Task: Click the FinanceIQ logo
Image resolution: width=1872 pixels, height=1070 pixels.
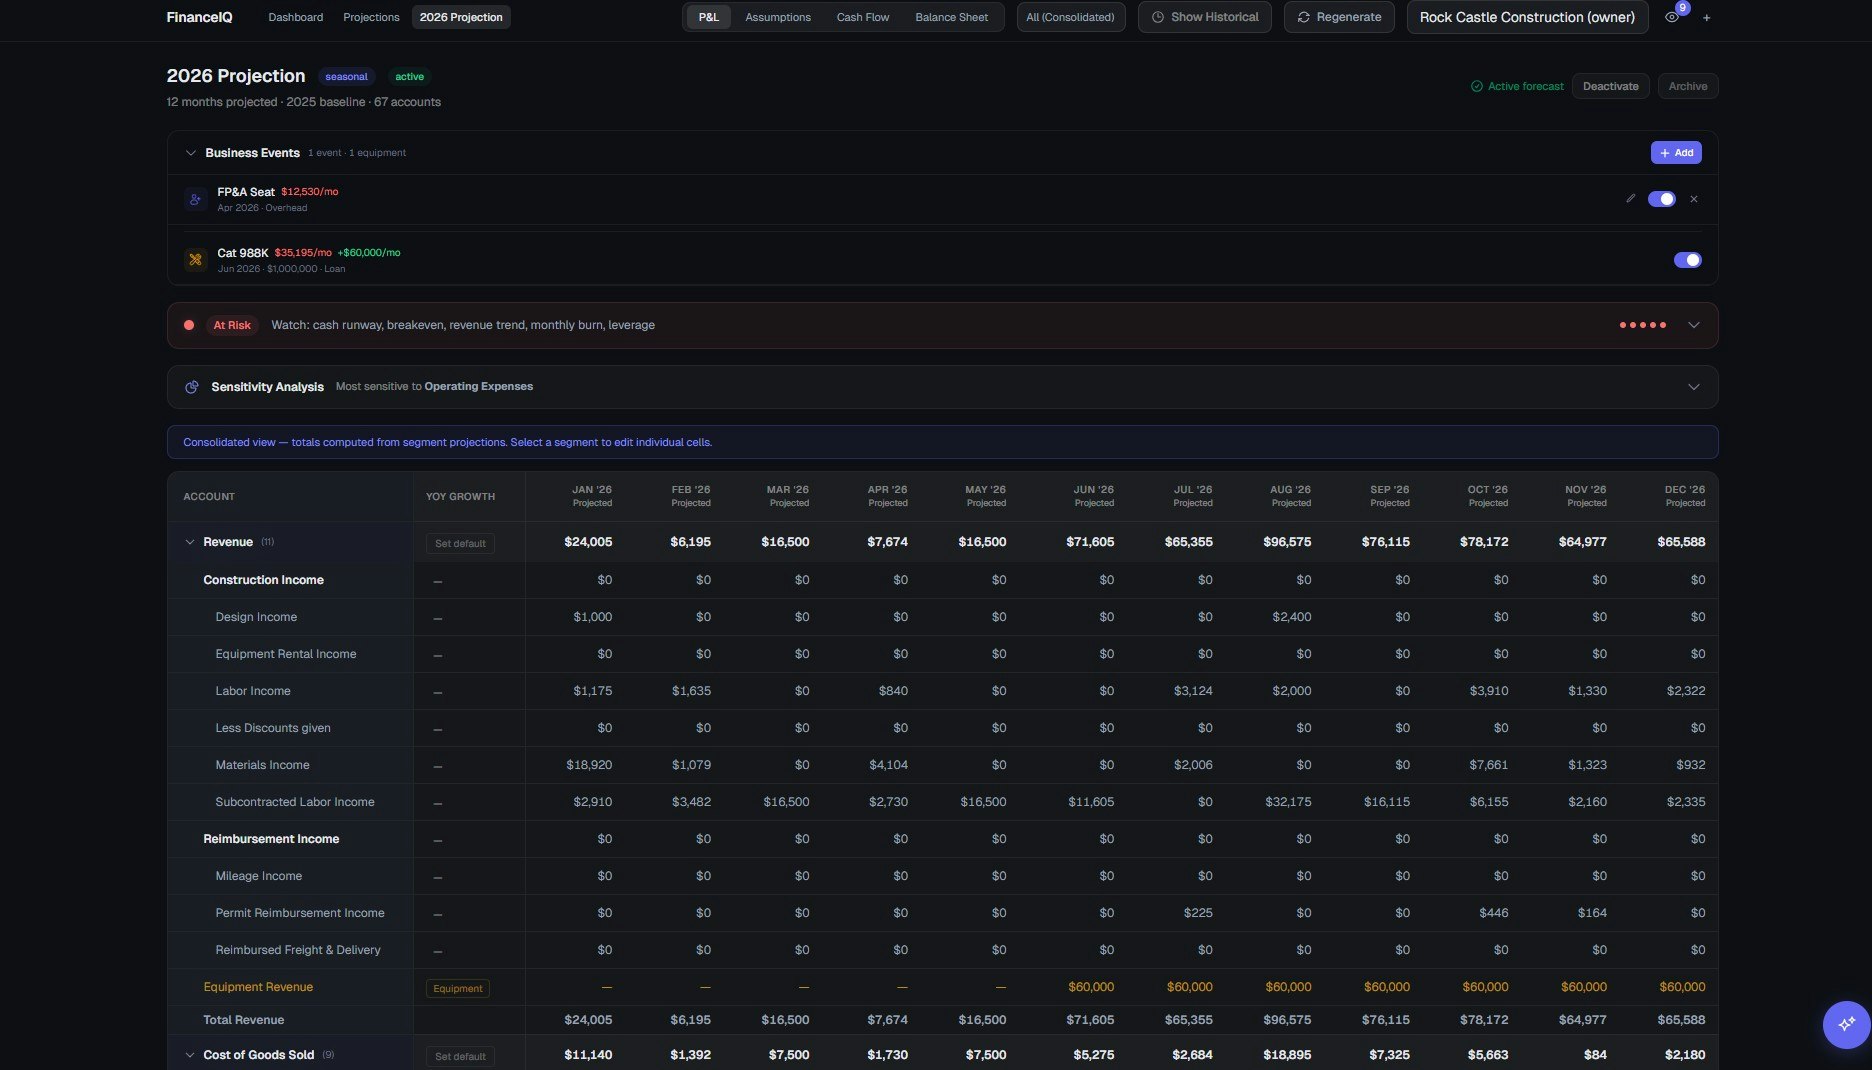Action: 199,17
